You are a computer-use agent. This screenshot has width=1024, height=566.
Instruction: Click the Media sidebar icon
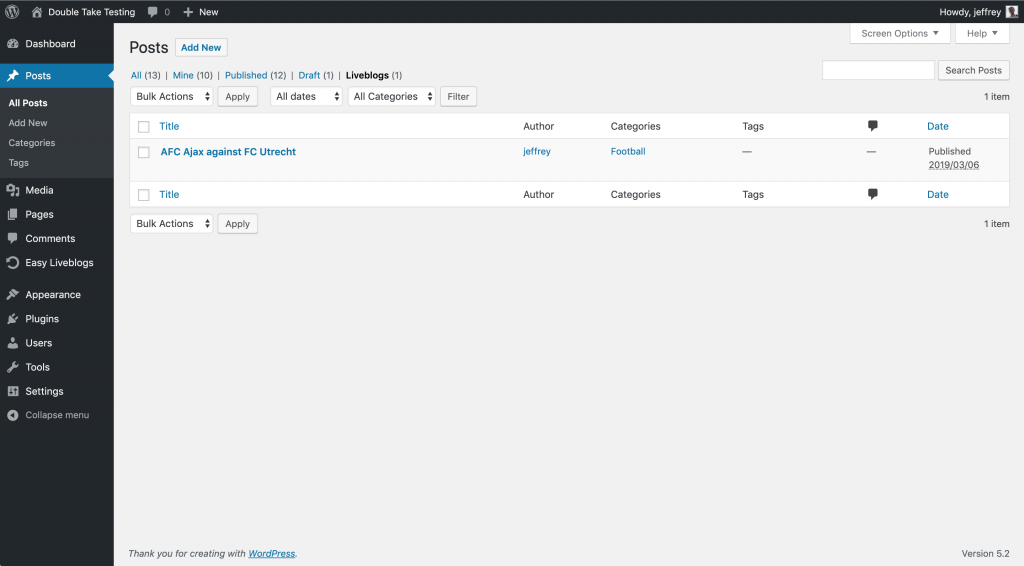click(x=12, y=190)
